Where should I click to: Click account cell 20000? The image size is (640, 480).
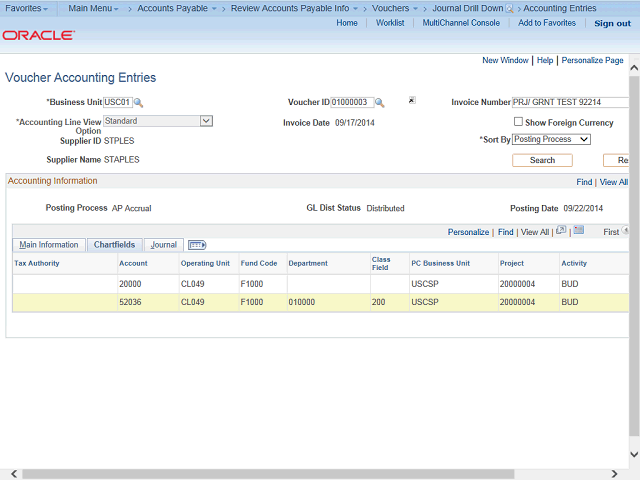(x=130, y=284)
